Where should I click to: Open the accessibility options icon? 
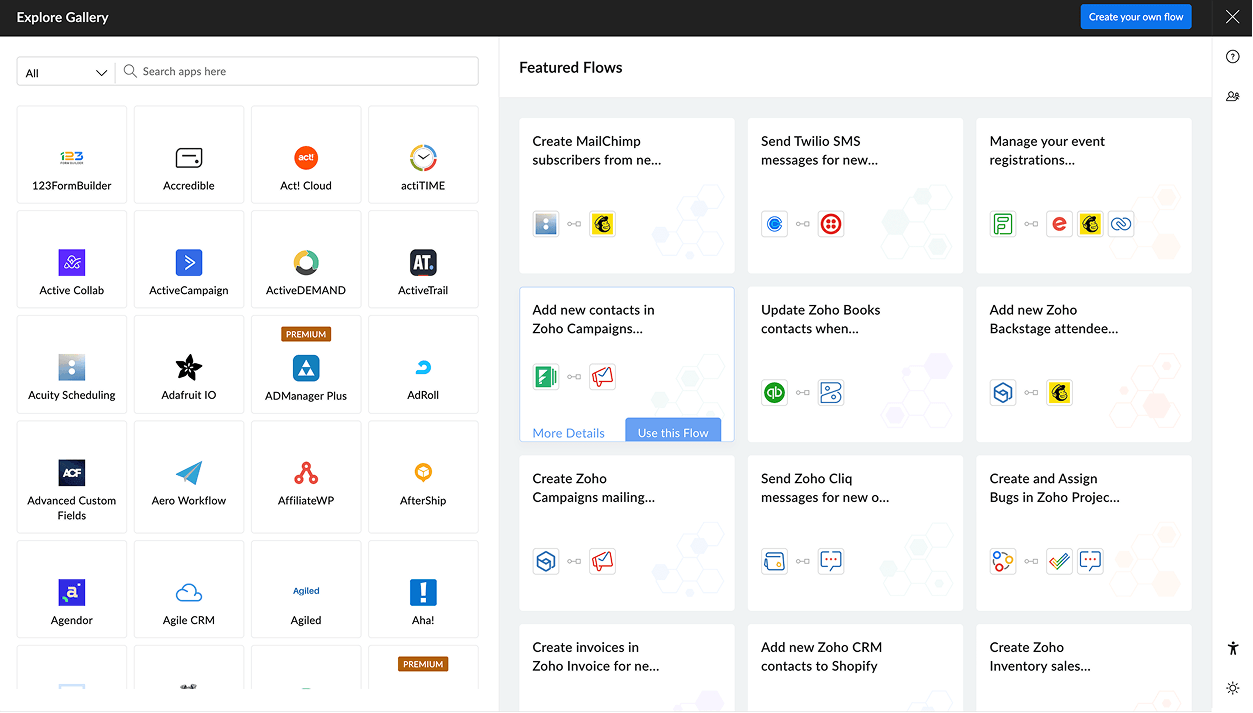1233,648
